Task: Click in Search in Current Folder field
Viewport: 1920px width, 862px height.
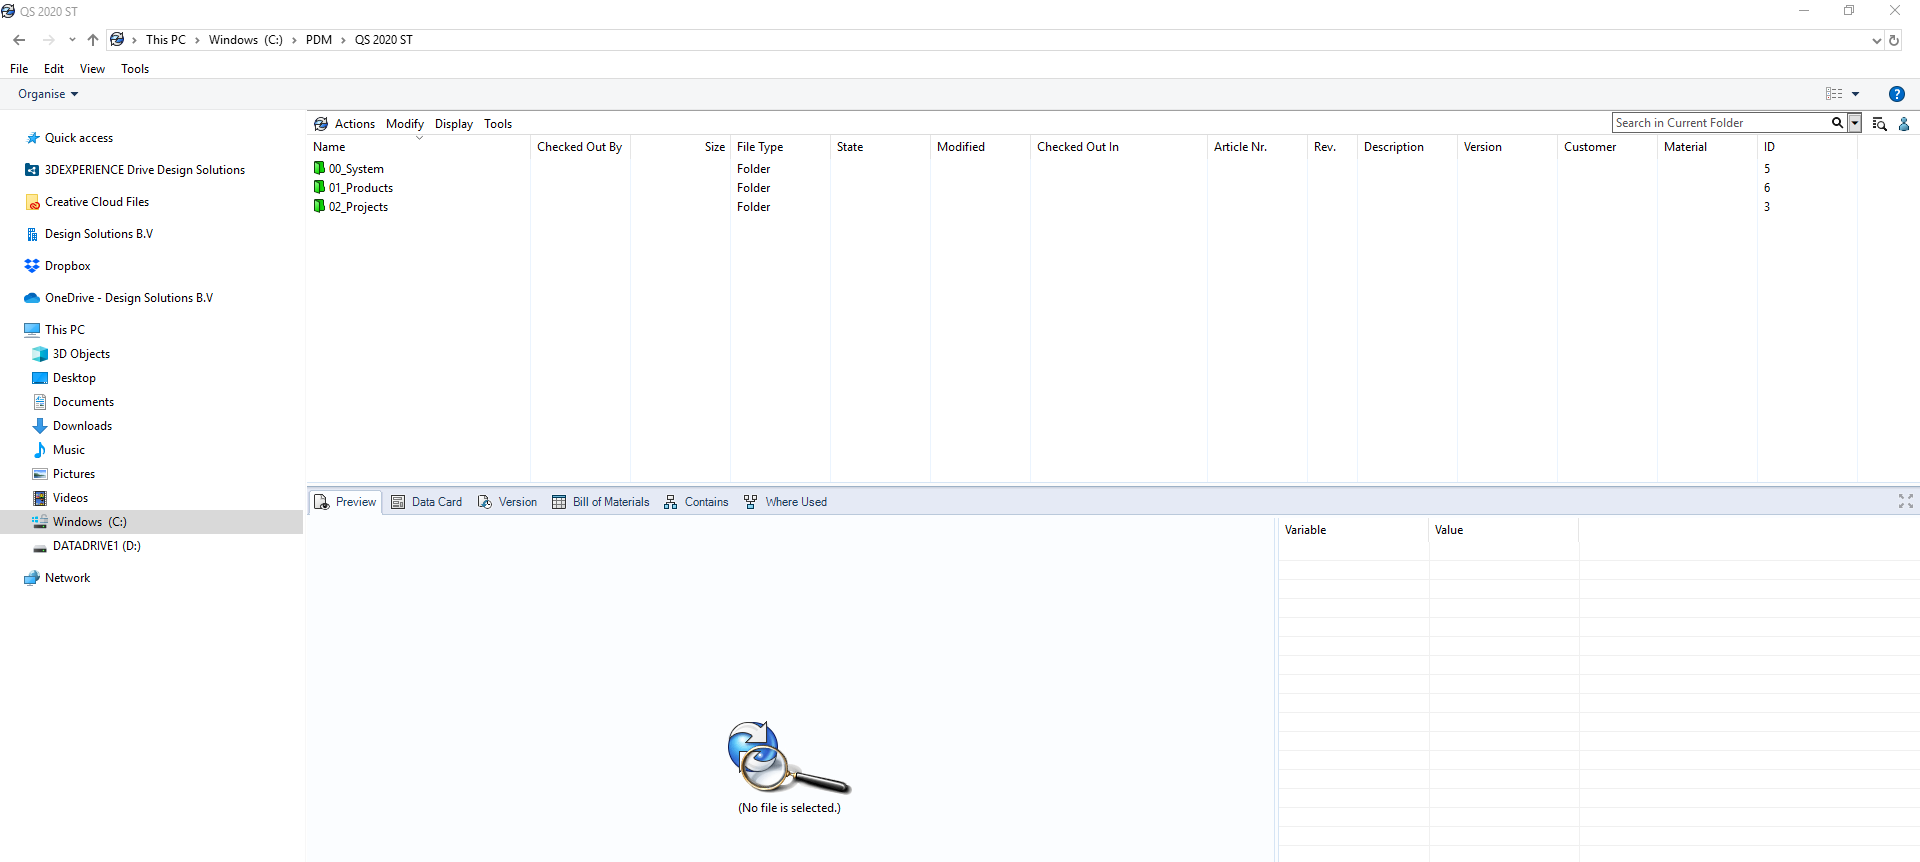Action: [1720, 123]
